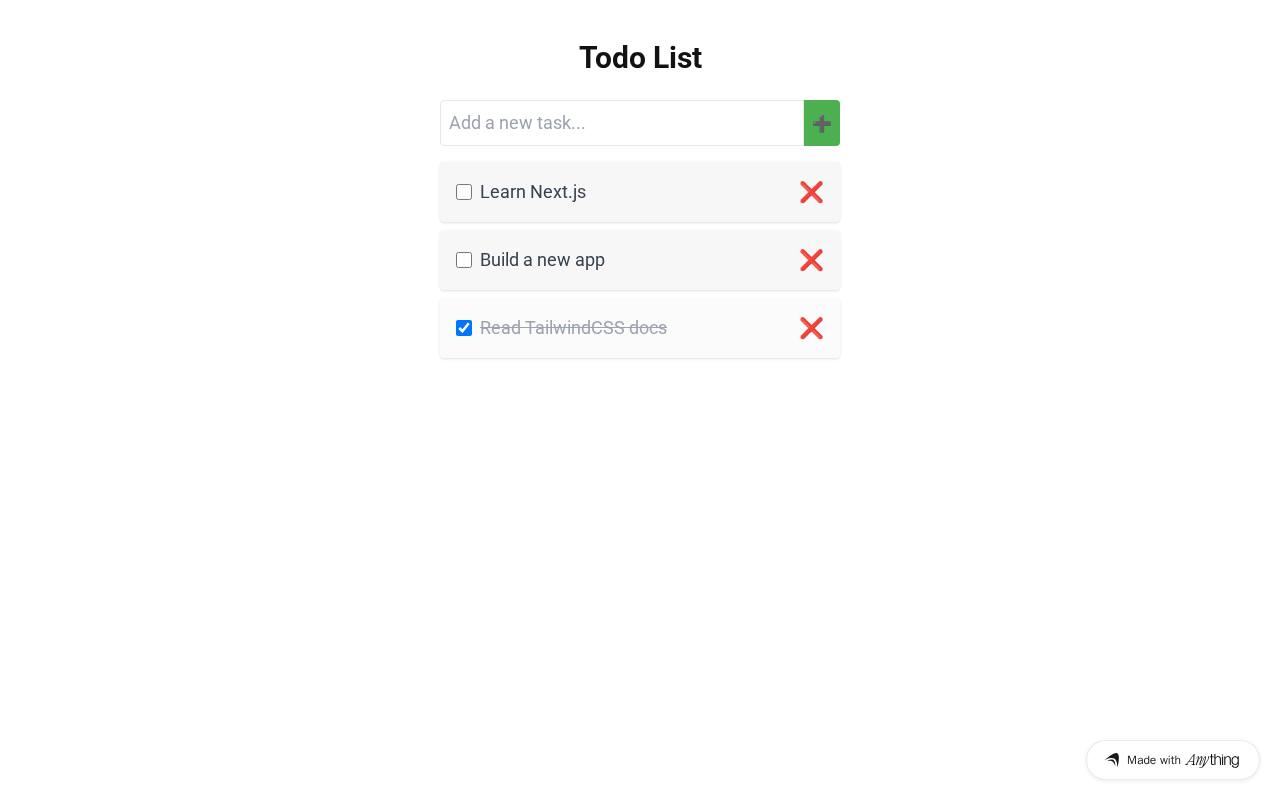The width and height of the screenshot is (1280, 800).
Task: Delete the Learn Next.js task
Action: [811, 192]
